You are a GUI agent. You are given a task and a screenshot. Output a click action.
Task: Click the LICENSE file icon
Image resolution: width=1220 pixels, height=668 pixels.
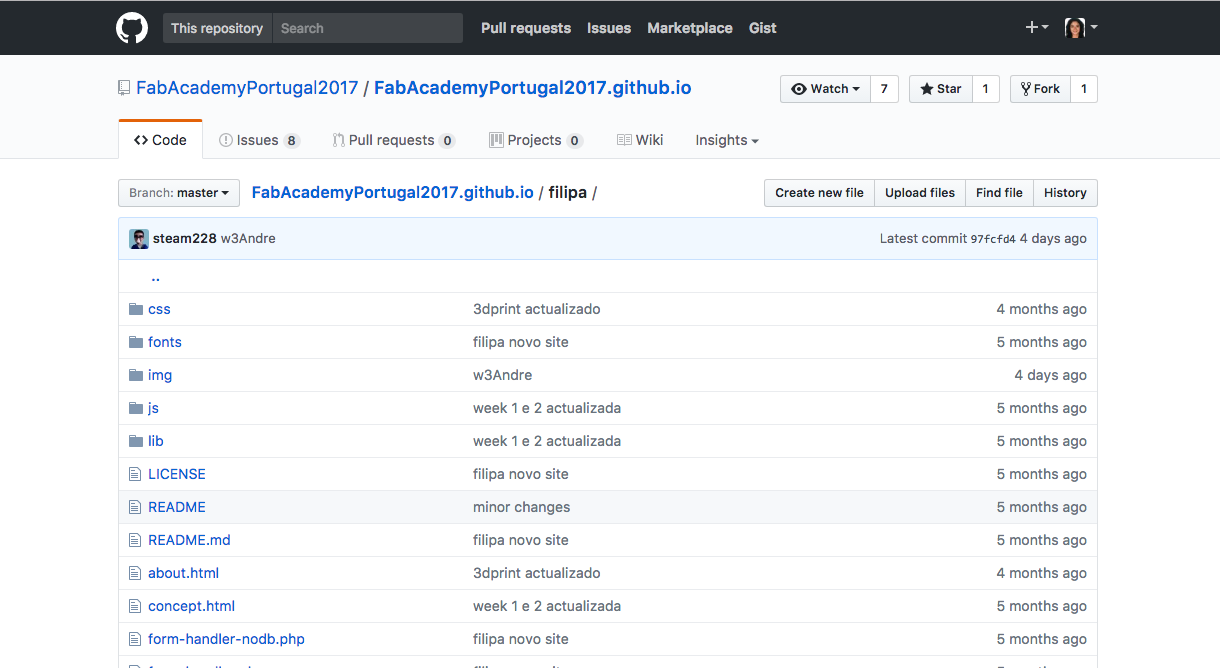coord(135,474)
